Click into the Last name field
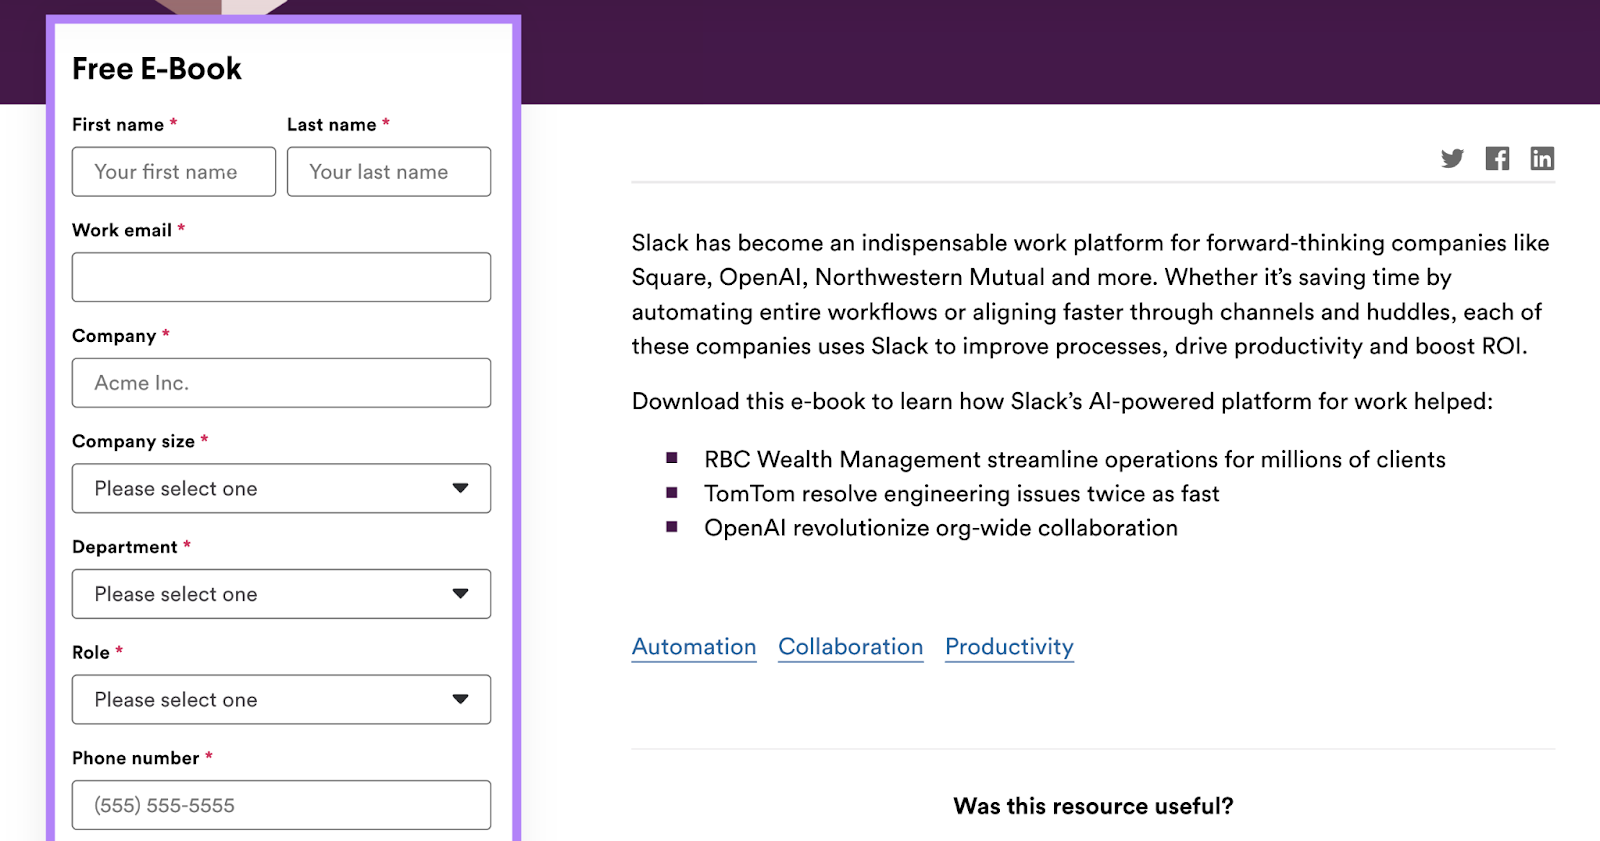Screen dimensions: 1600x841 pos(388,172)
